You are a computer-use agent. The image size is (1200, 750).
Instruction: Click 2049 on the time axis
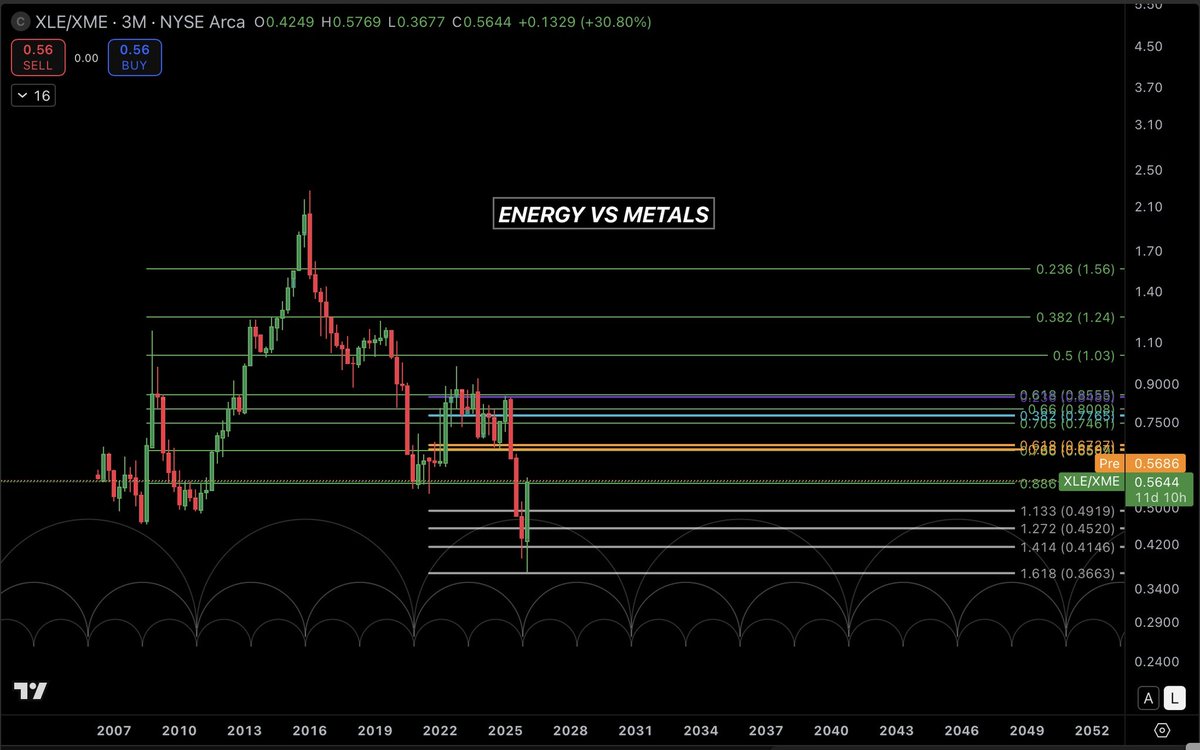1027,731
